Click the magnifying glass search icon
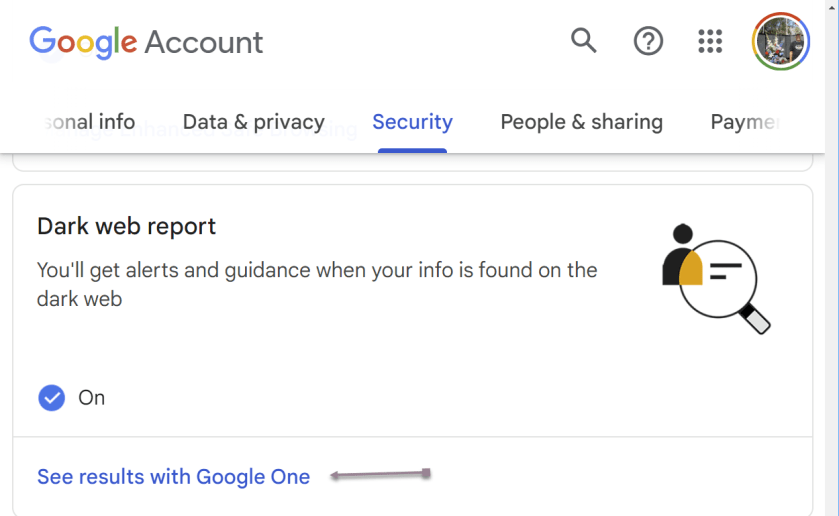839x516 pixels. pyautogui.click(x=583, y=41)
